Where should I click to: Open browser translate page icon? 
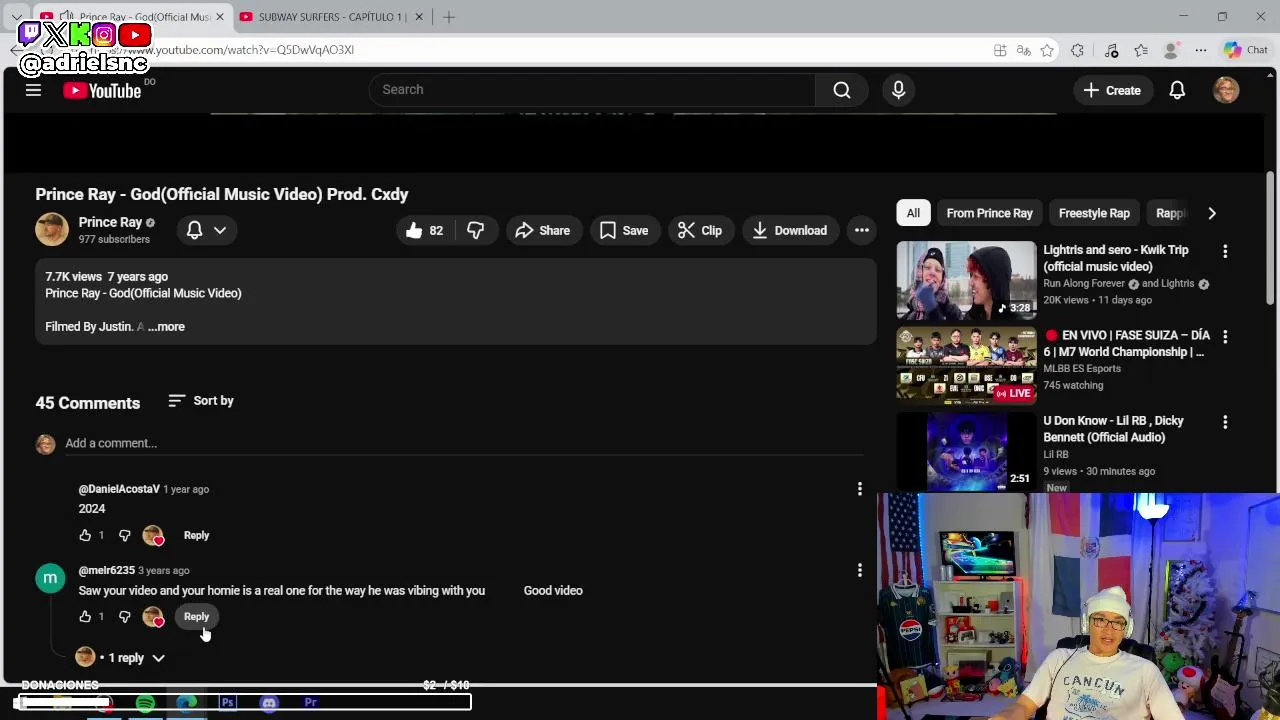click(x=1023, y=50)
